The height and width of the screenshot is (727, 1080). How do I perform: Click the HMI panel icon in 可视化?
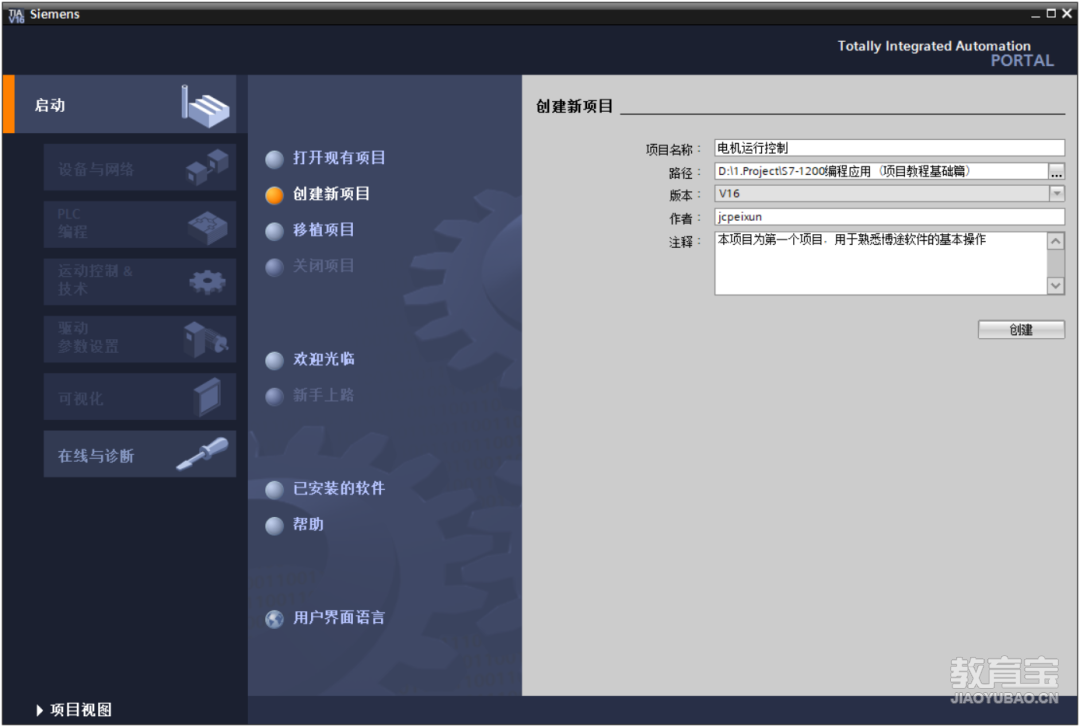[x=207, y=398]
